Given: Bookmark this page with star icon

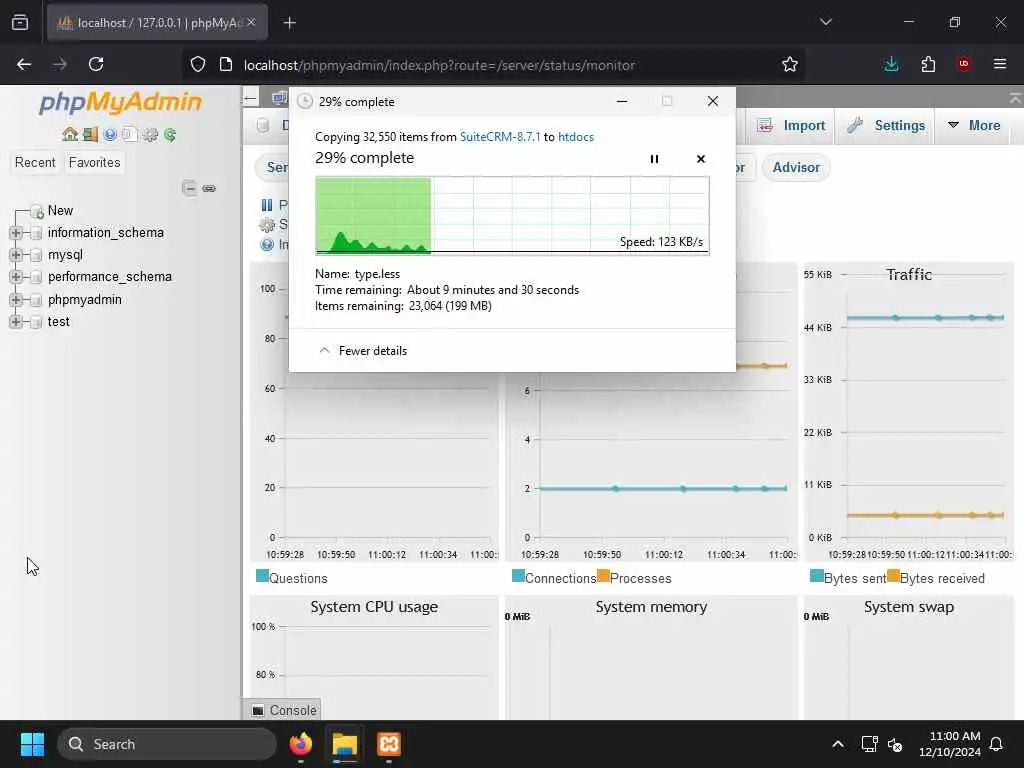Looking at the screenshot, I should [x=790, y=64].
